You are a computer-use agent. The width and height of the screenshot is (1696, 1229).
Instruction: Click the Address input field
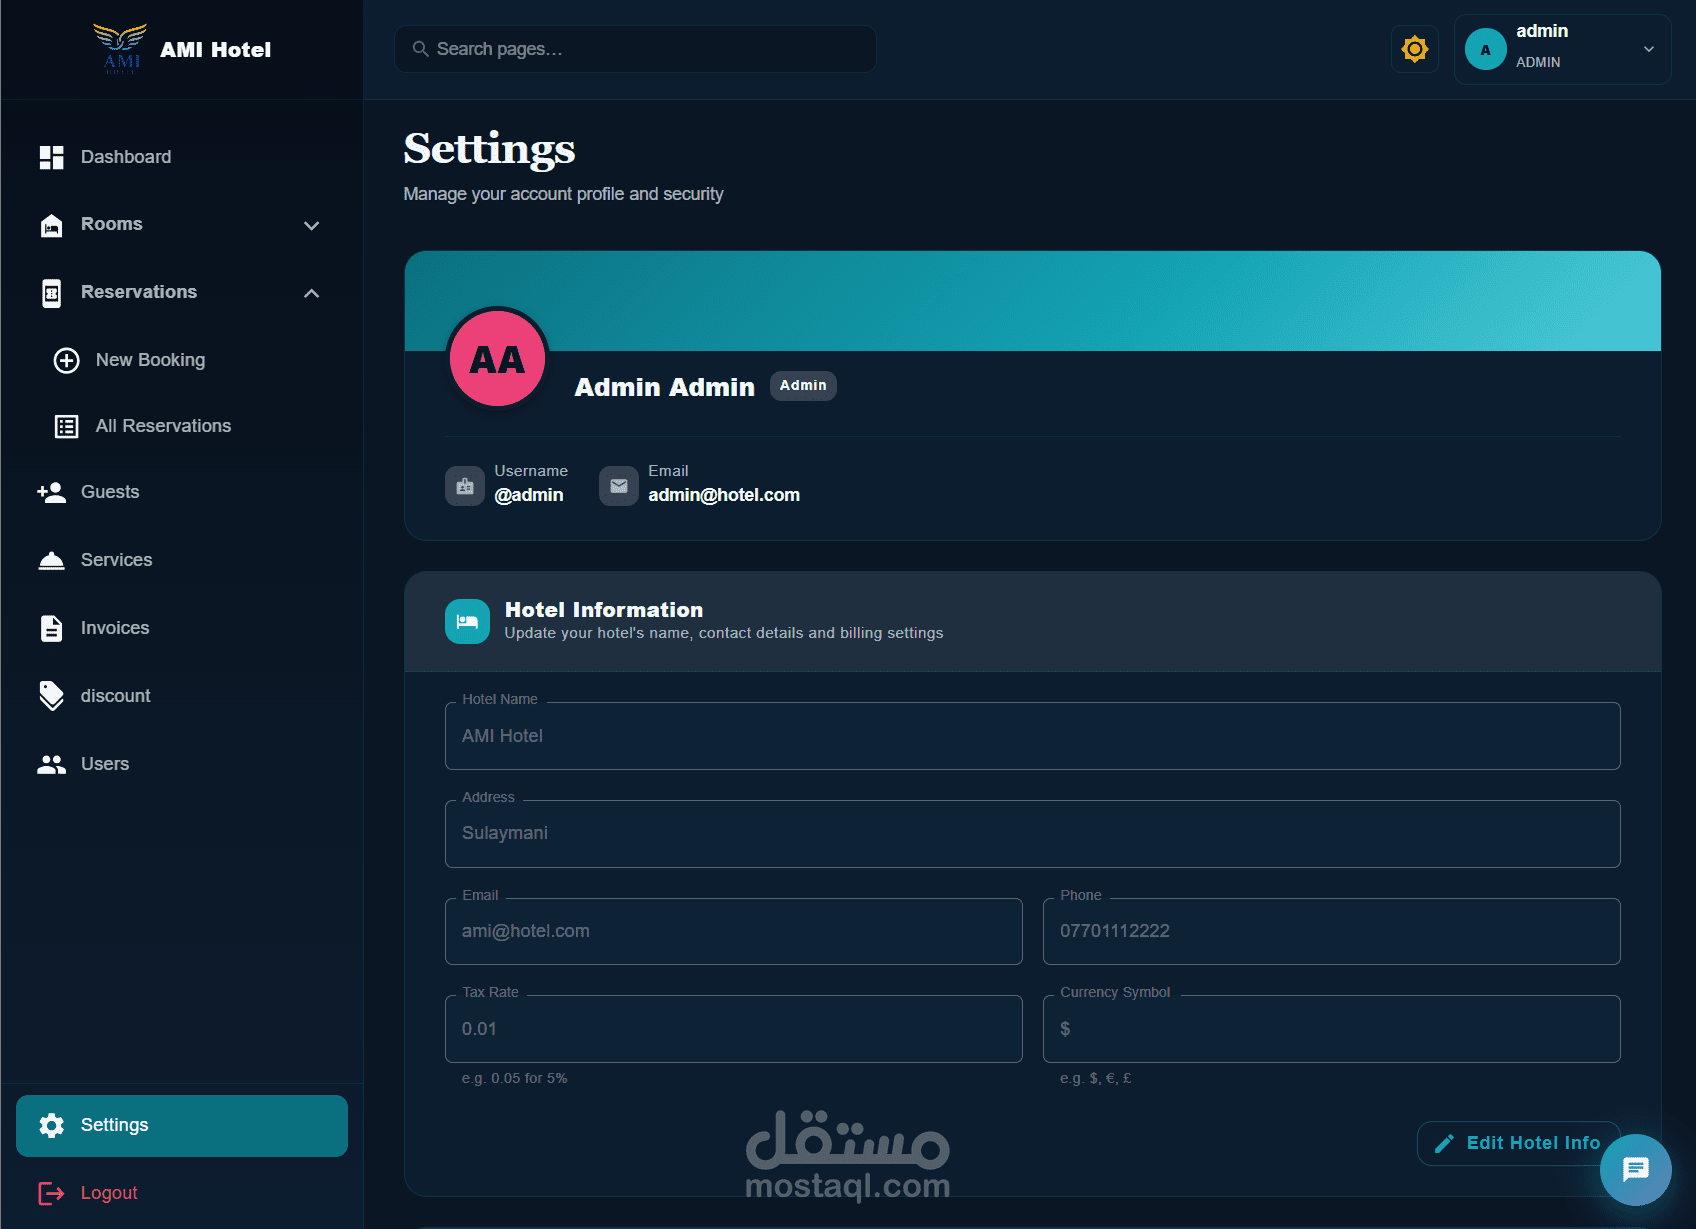[x=1032, y=834]
